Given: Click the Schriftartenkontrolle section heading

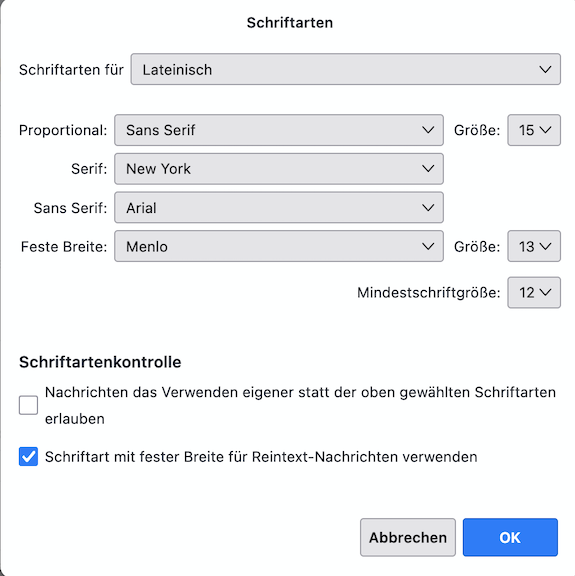Looking at the screenshot, I should (x=100, y=362).
